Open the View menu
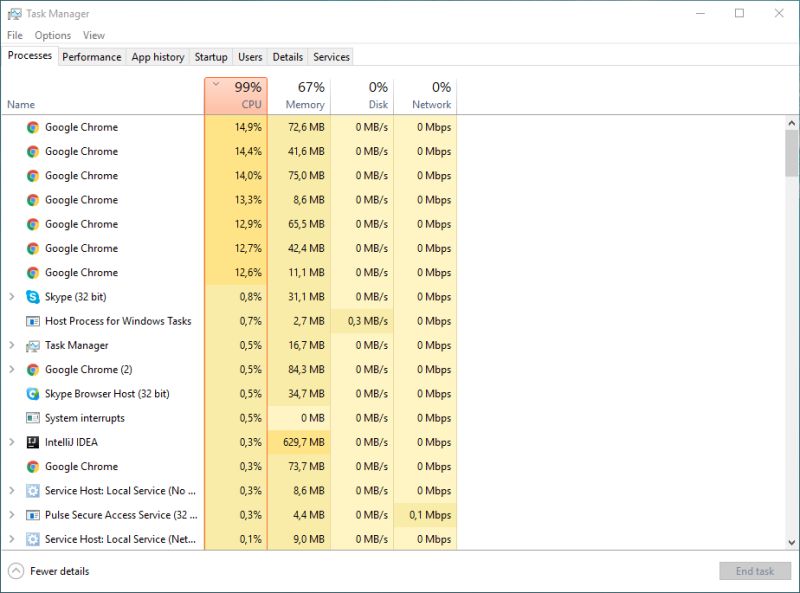 [94, 34]
